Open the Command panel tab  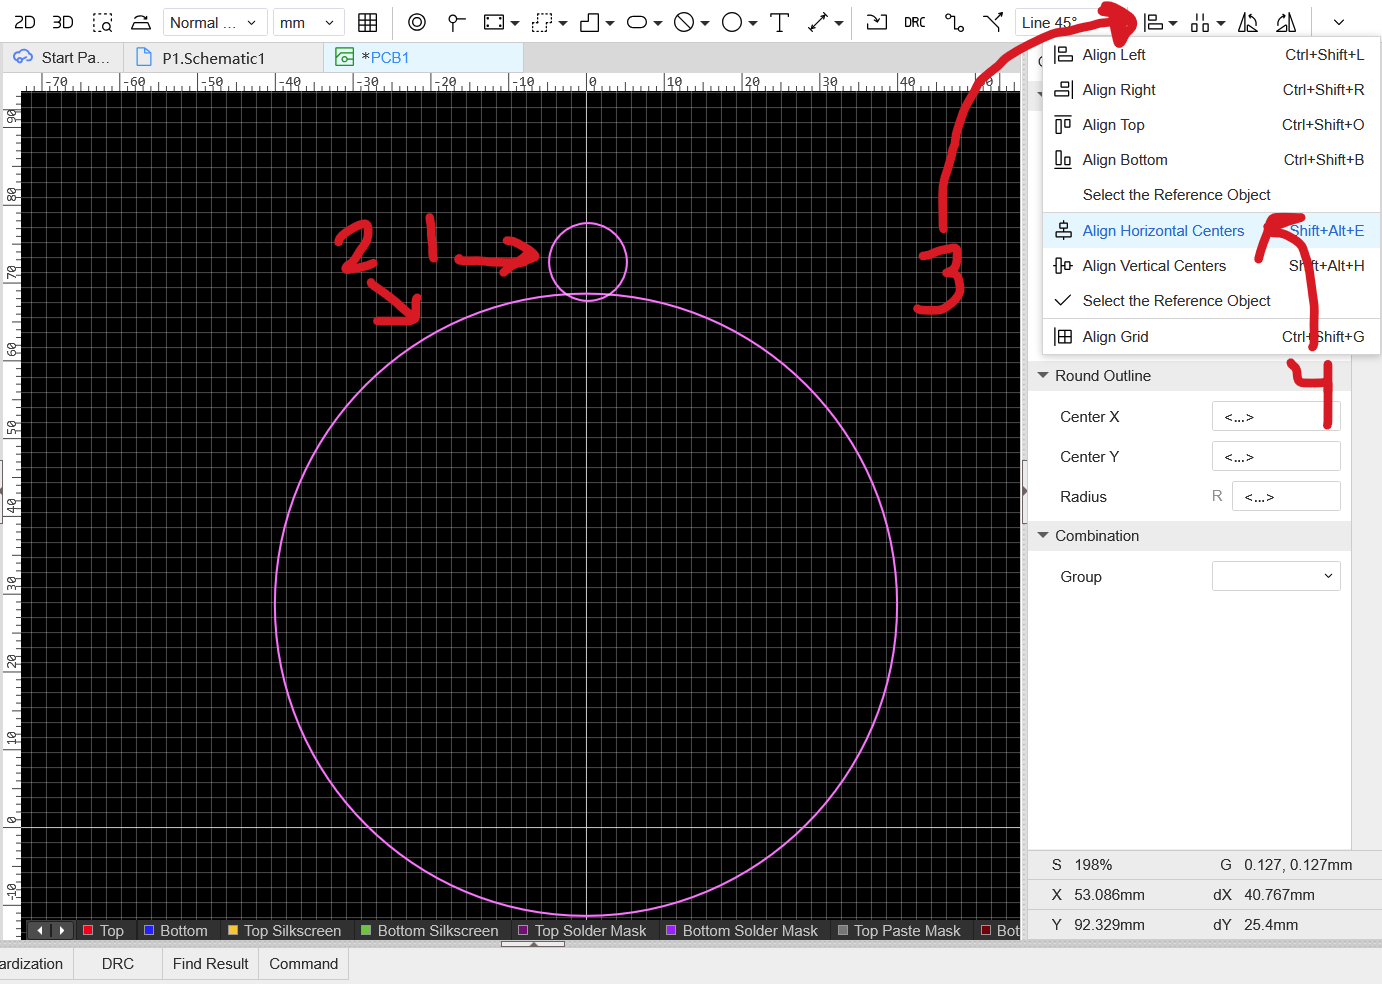point(303,964)
